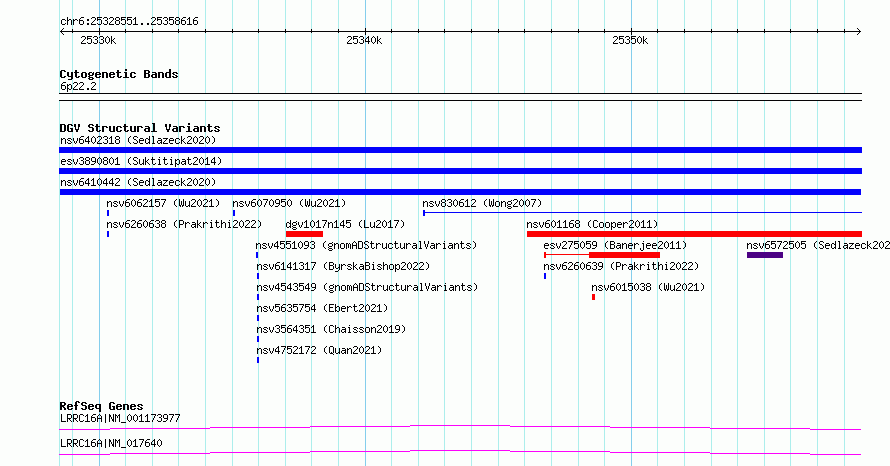890x466 pixels.
Task: Click the thin blue line of nsv830612
Action: [x=643, y=213]
